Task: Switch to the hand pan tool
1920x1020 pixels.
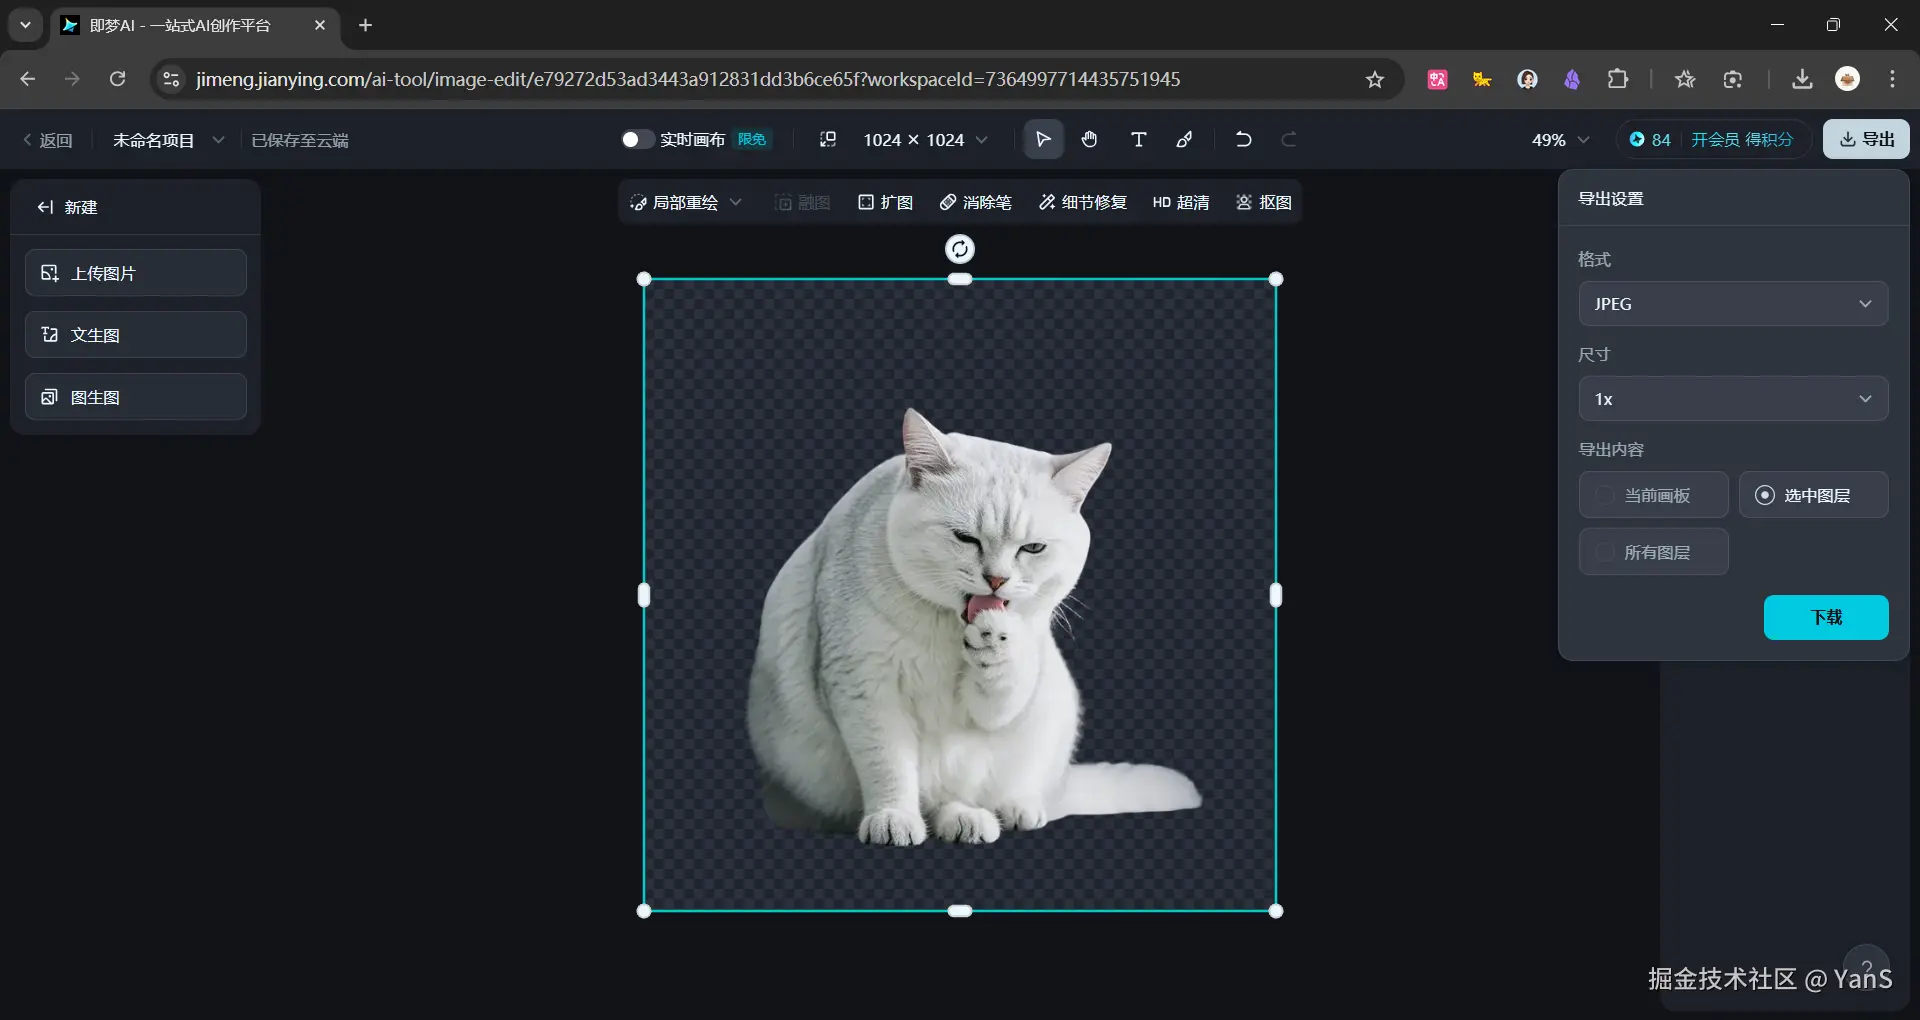Action: tap(1089, 139)
